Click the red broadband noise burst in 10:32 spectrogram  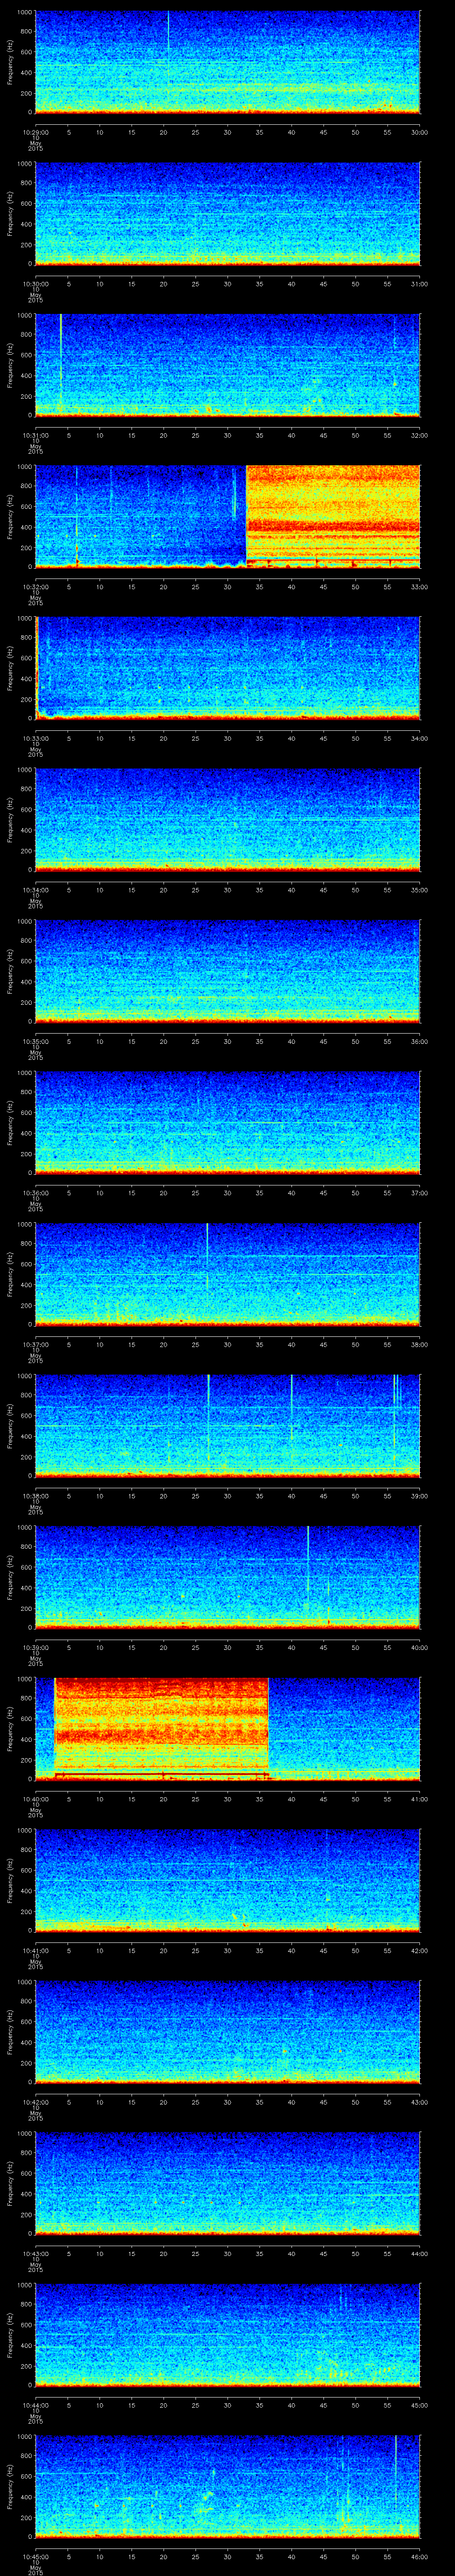tap(333, 517)
